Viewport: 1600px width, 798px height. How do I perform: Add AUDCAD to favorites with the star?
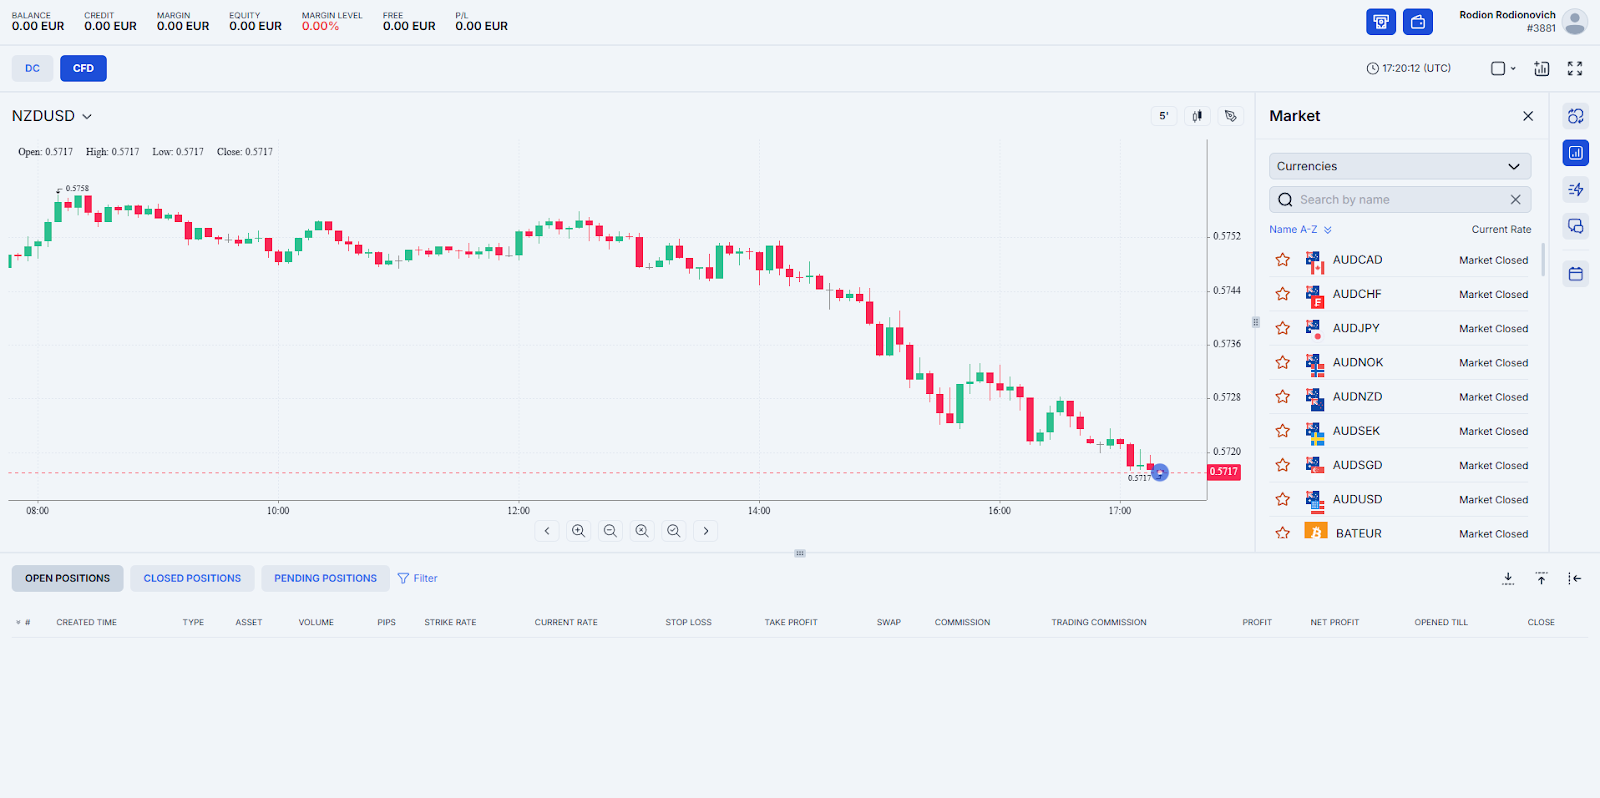tap(1283, 260)
